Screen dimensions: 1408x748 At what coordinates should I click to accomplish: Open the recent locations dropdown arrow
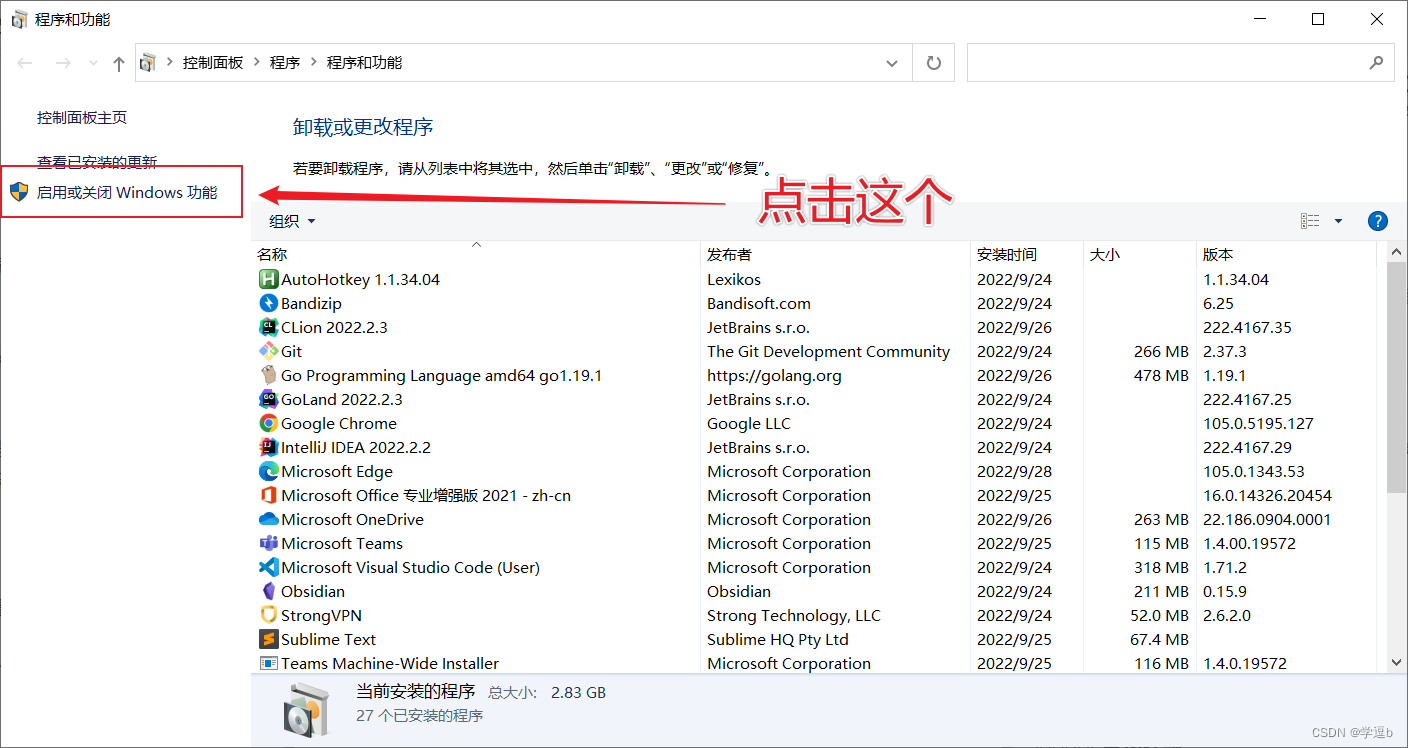tap(94, 63)
